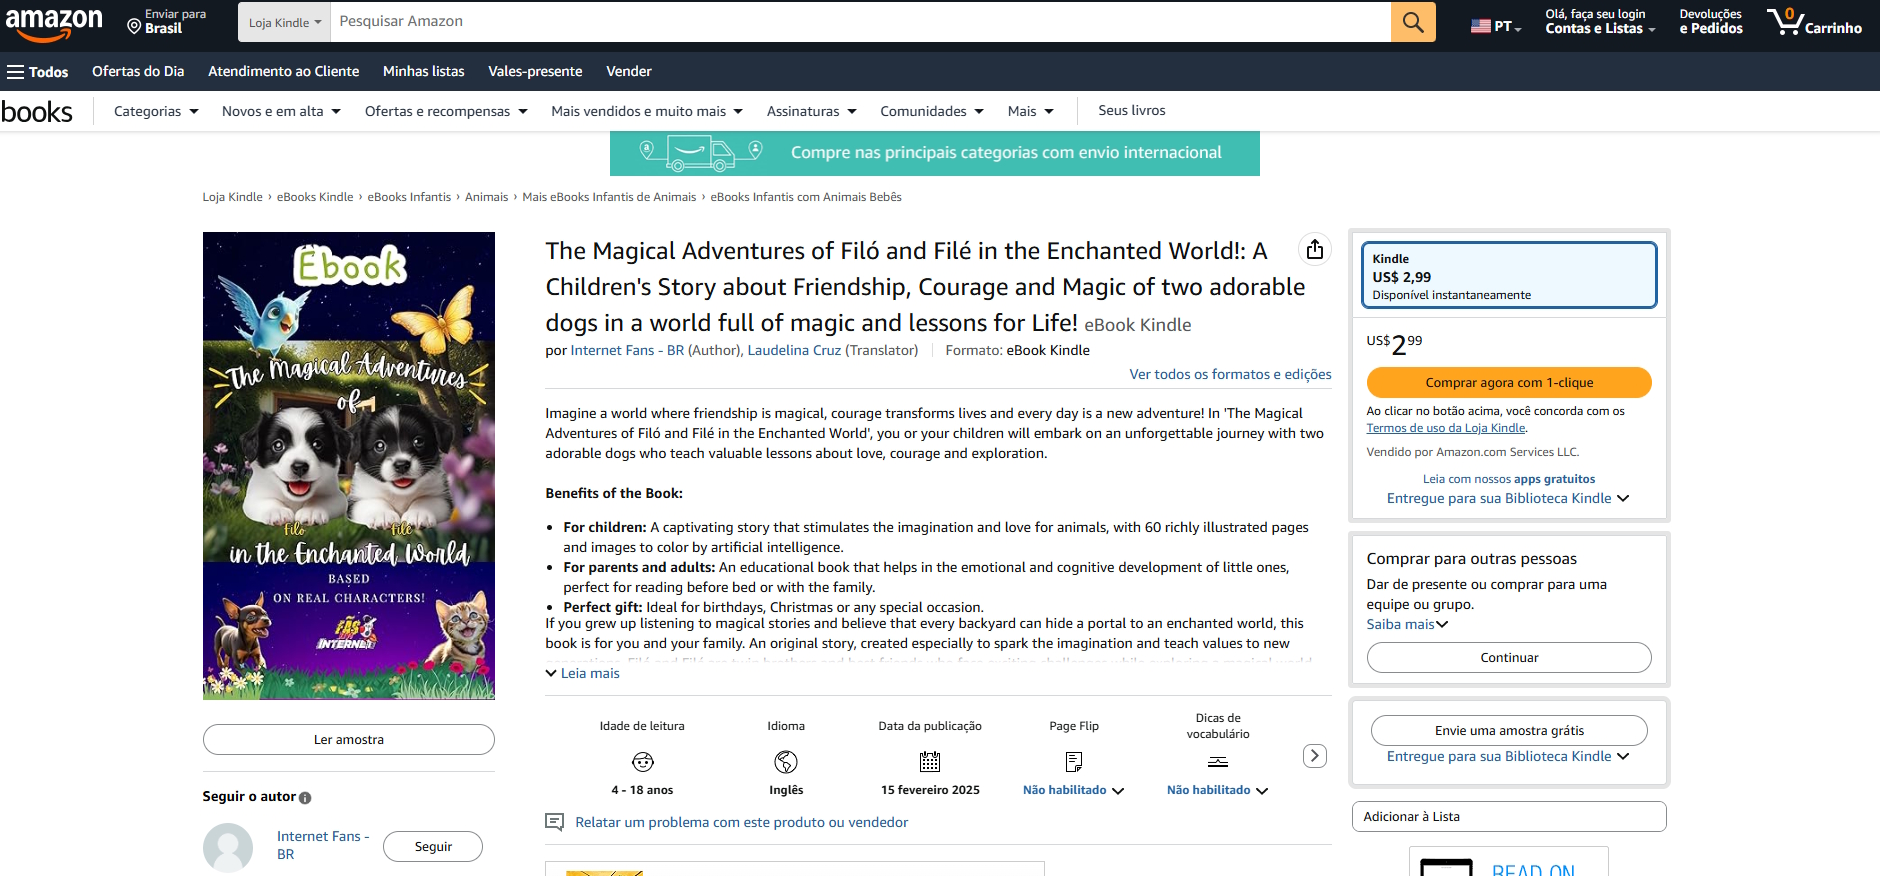Click the Continuar button
Image resolution: width=1880 pixels, height=876 pixels.
tap(1509, 657)
